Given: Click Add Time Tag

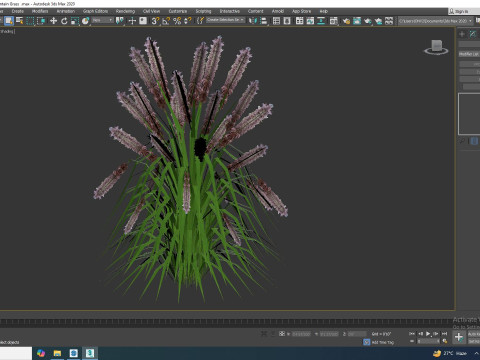Looking at the screenshot, I should [383, 342].
